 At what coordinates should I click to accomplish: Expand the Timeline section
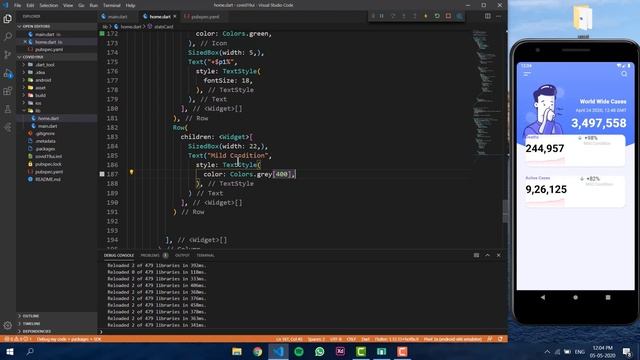[57, 324]
